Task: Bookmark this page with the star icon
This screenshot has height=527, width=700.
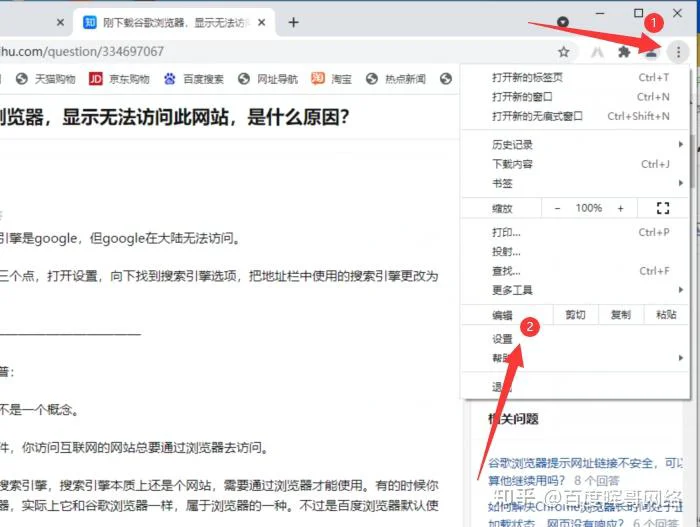Action: tap(564, 52)
